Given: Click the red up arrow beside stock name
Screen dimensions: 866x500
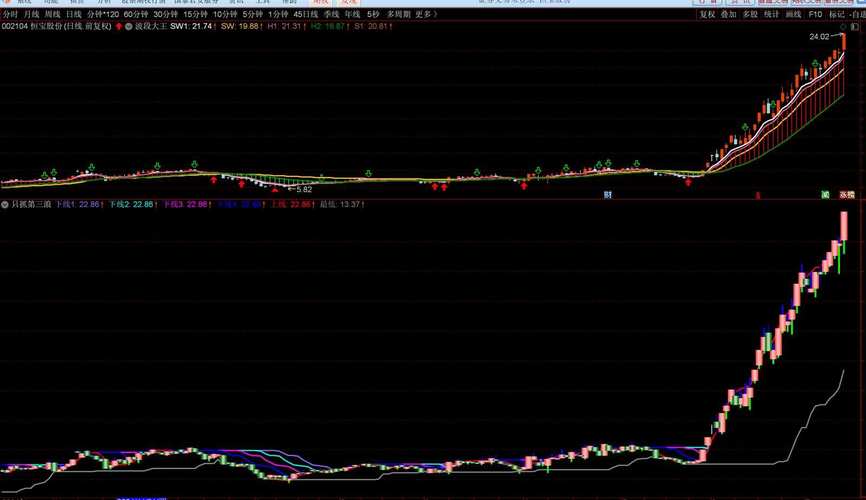Looking at the screenshot, I should click(x=119, y=27).
